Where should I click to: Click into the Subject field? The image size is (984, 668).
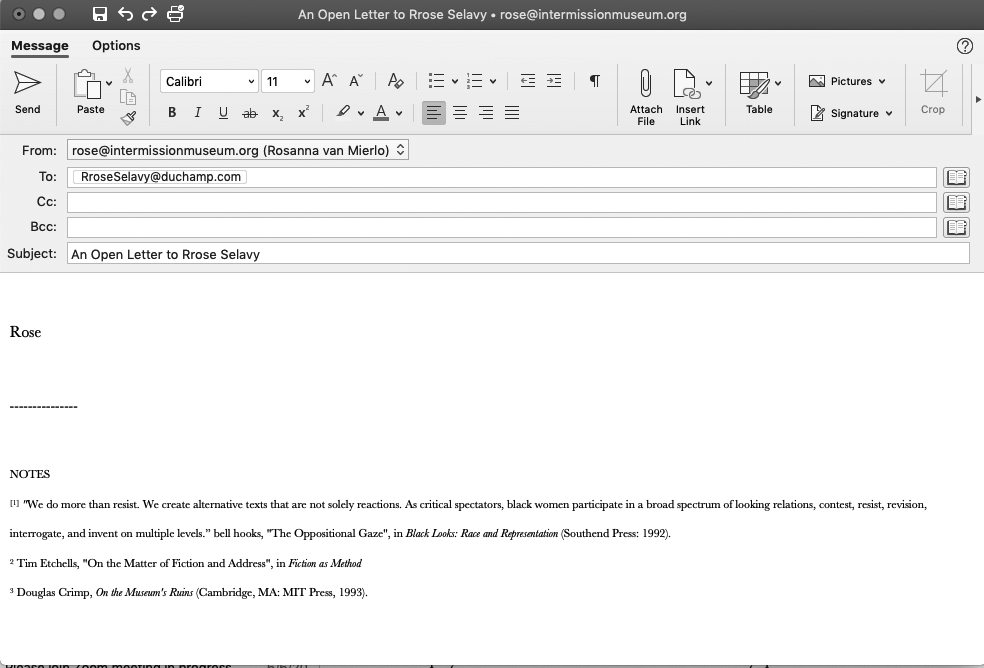tap(517, 254)
